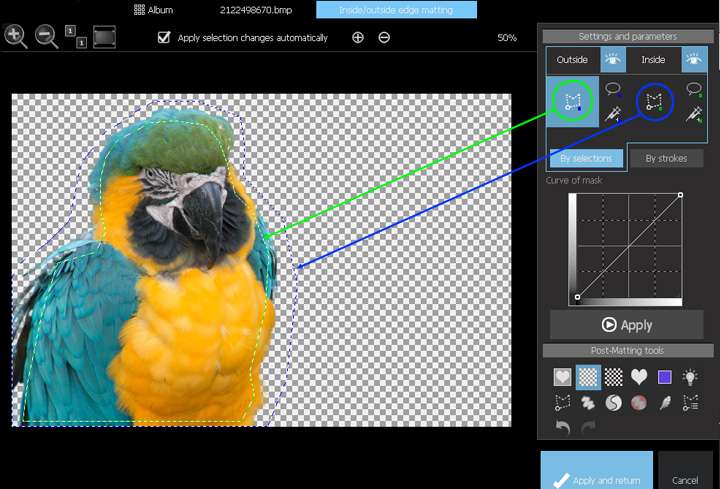Click the circled plus add-selection icon
Image resolution: width=720 pixels, height=489 pixels.
point(358,38)
